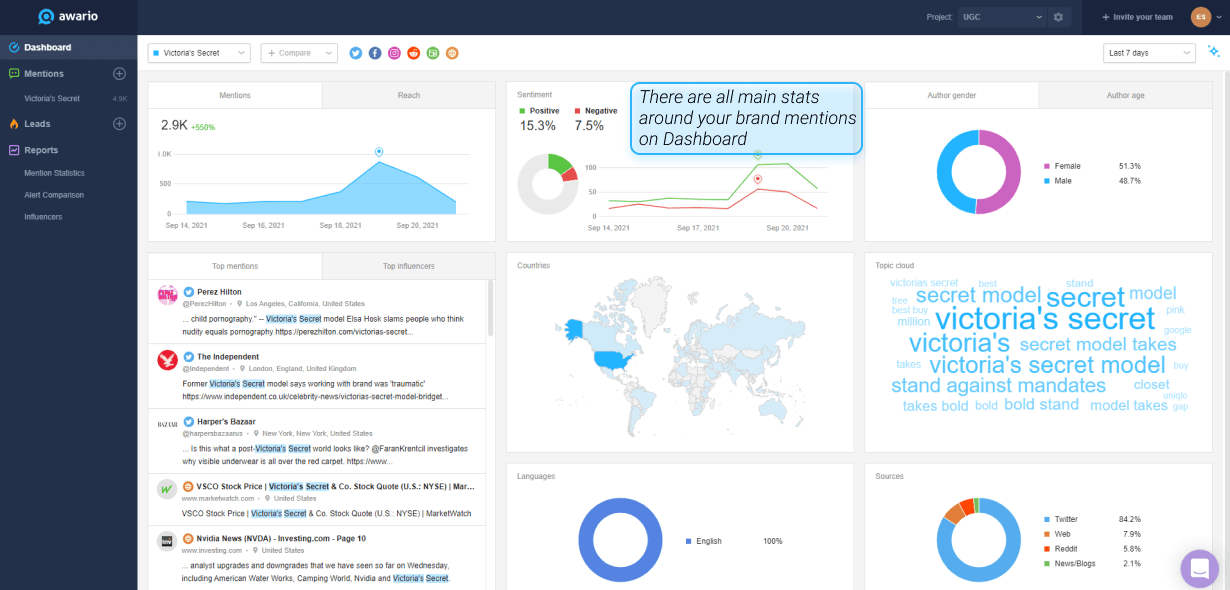
Task: Add a new Mentions alert with plus
Action: [x=119, y=73]
